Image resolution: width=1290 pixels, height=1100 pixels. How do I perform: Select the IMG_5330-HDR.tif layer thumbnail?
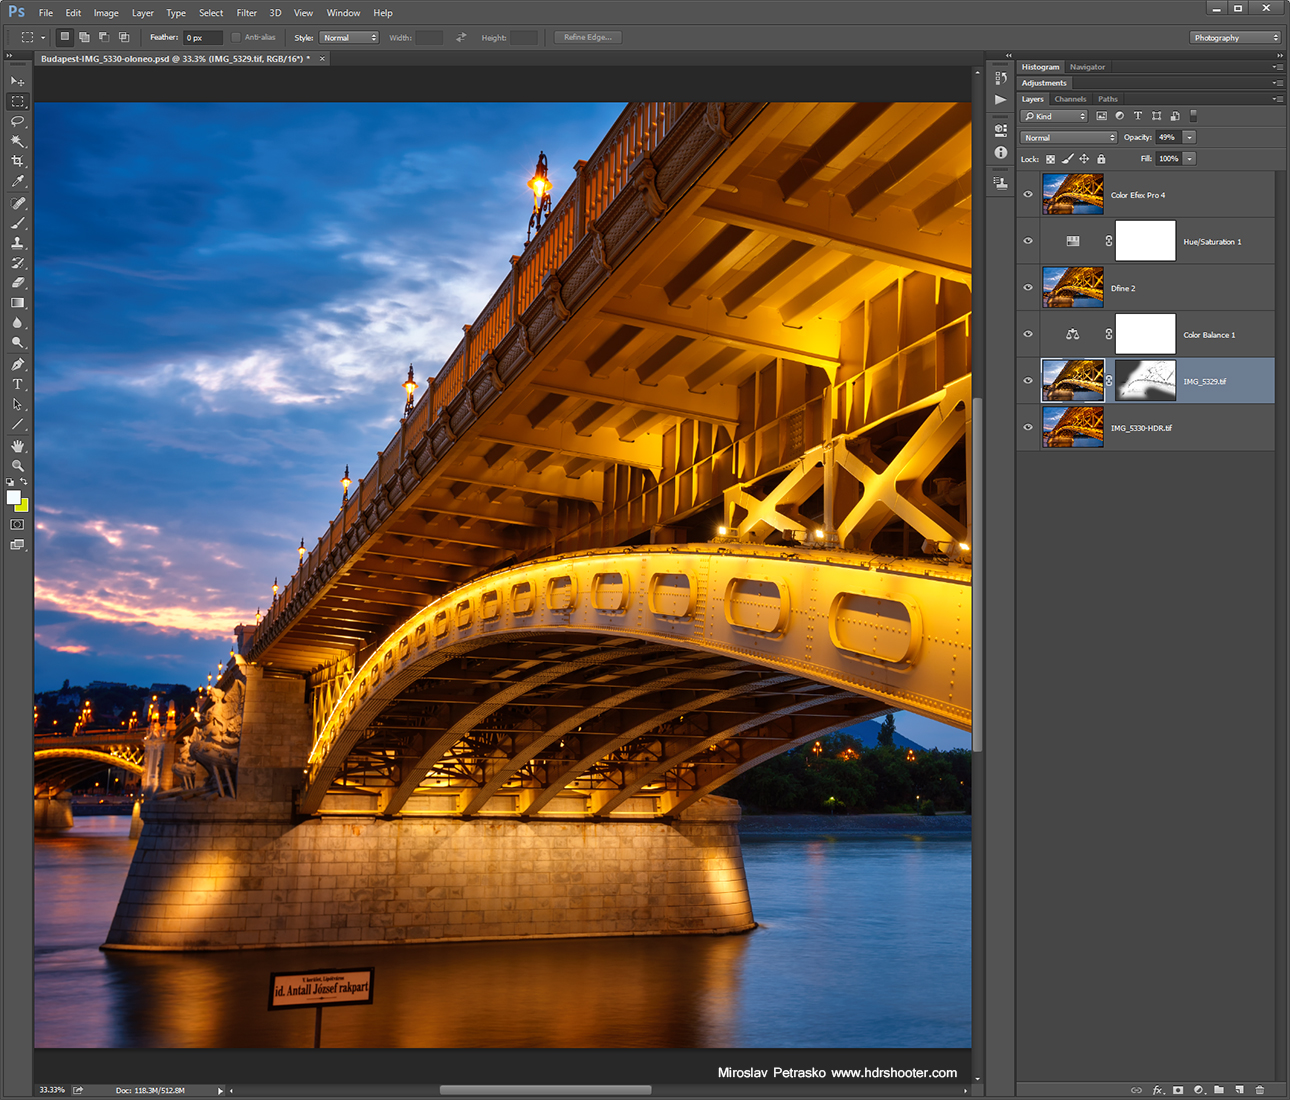click(1072, 427)
